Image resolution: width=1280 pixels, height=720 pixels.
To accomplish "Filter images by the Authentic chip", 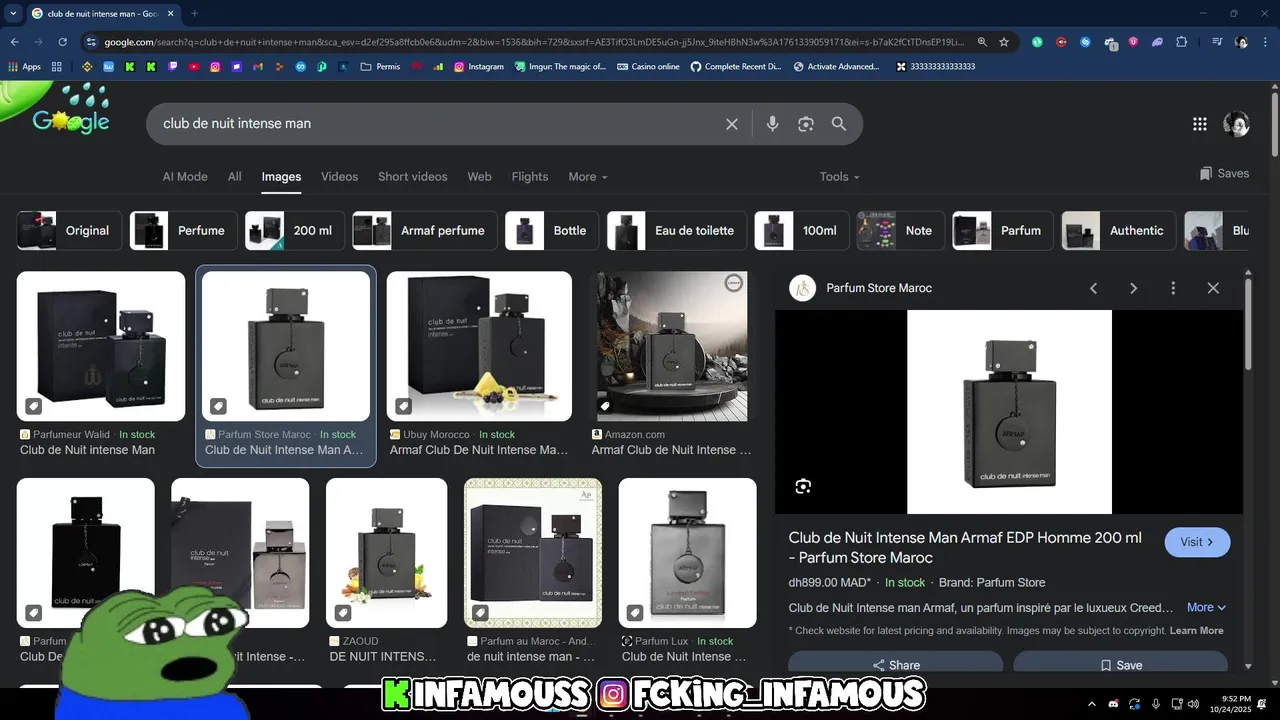I will coord(1119,230).
